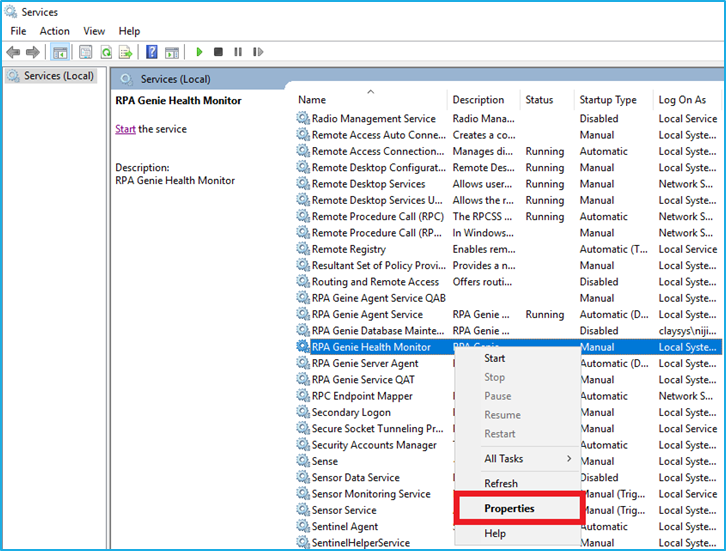The height and width of the screenshot is (551, 726).
Task: Toggle the Show/Hide Console Tree toolbar icon
Action: click(60, 52)
